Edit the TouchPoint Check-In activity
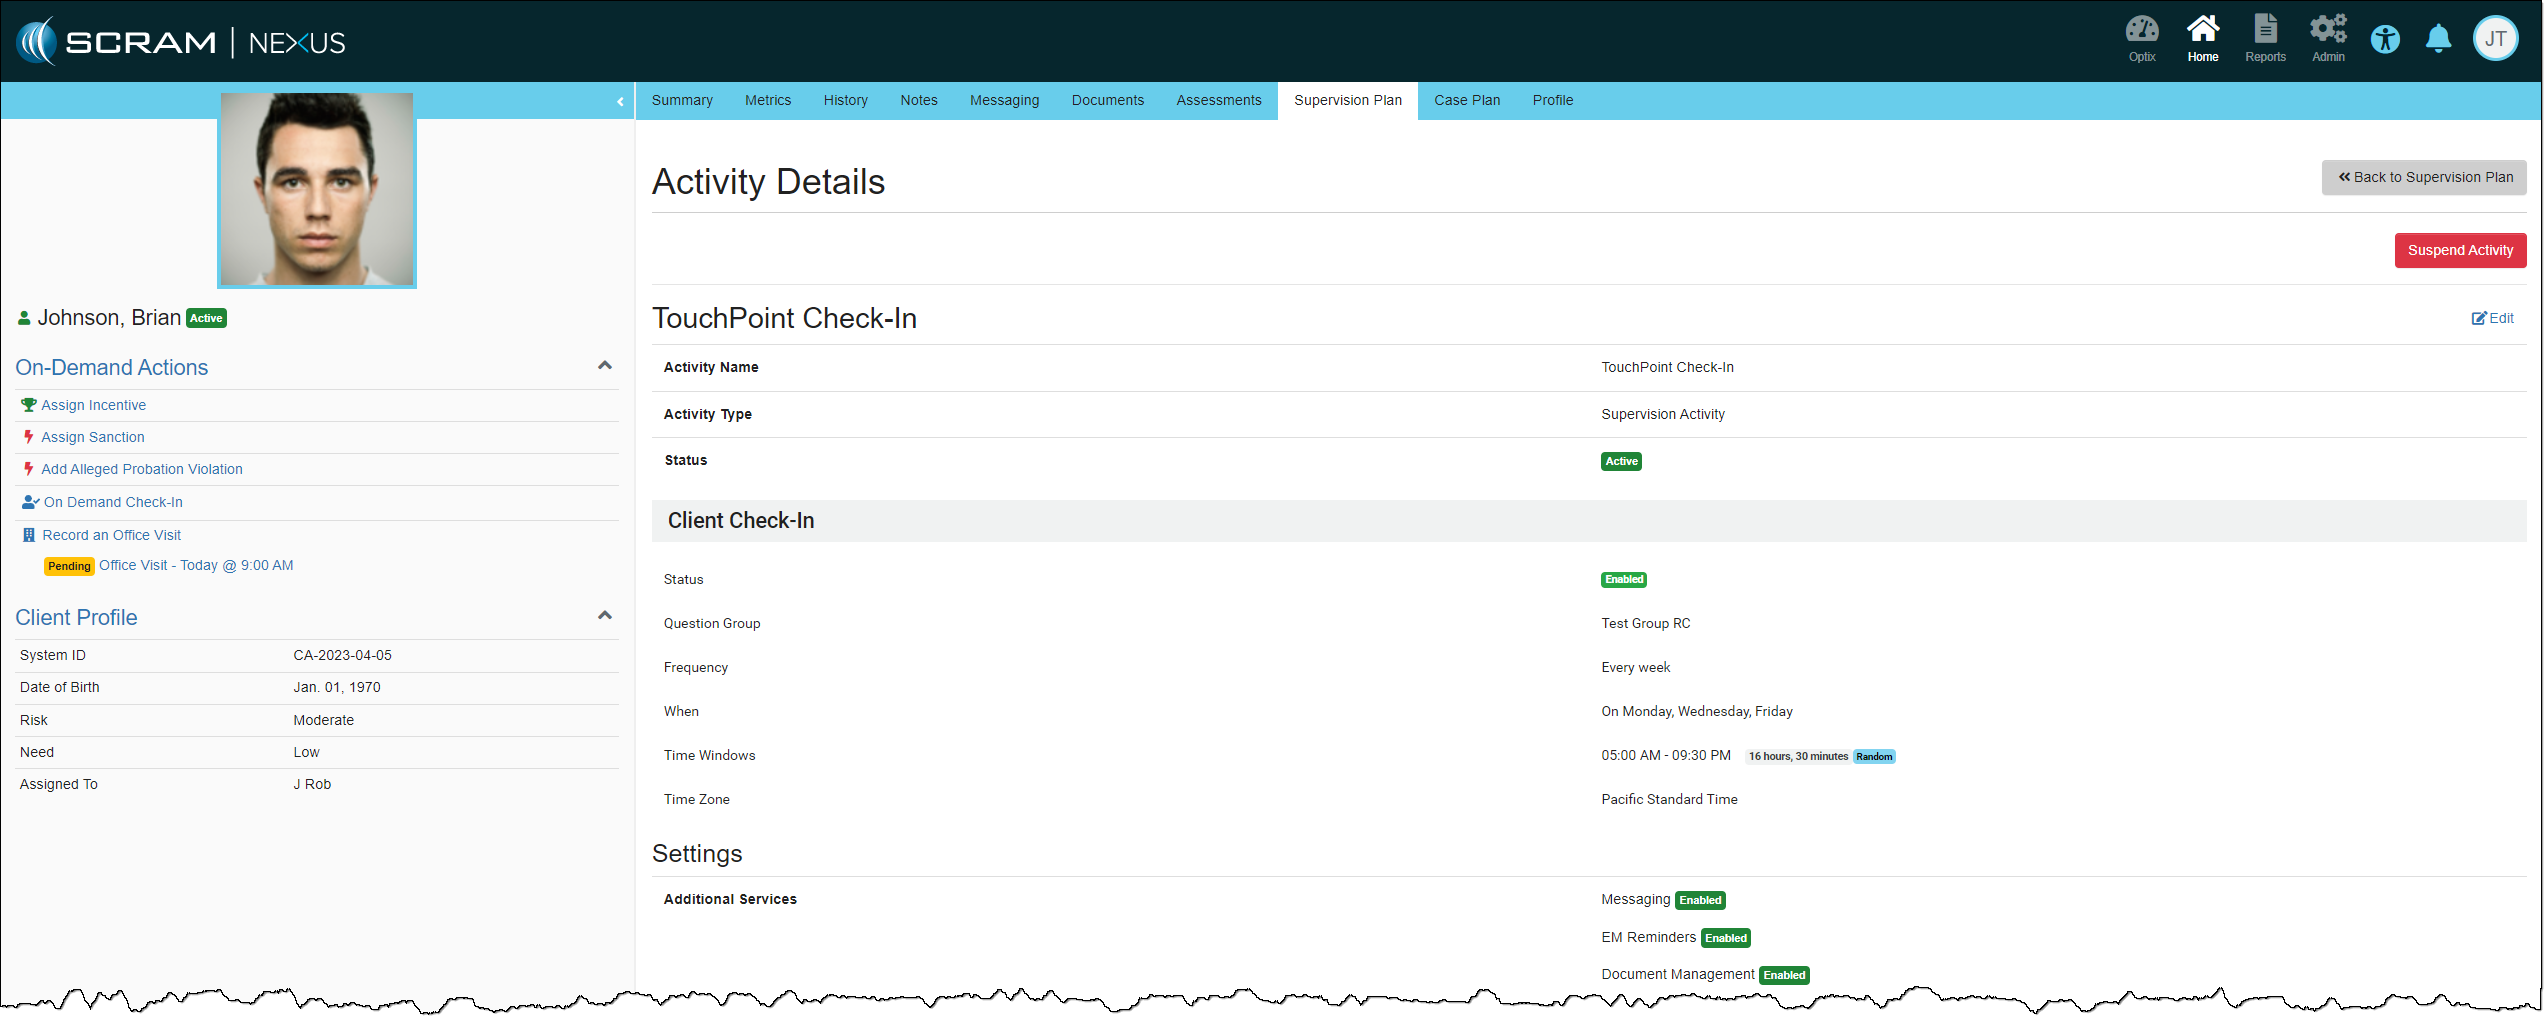The image size is (2546, 1022). 2492,318
